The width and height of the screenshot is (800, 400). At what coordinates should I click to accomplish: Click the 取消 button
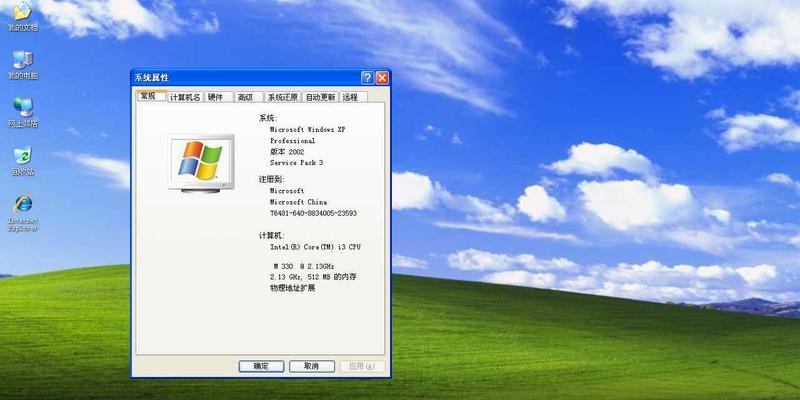[x=312, y=366]
